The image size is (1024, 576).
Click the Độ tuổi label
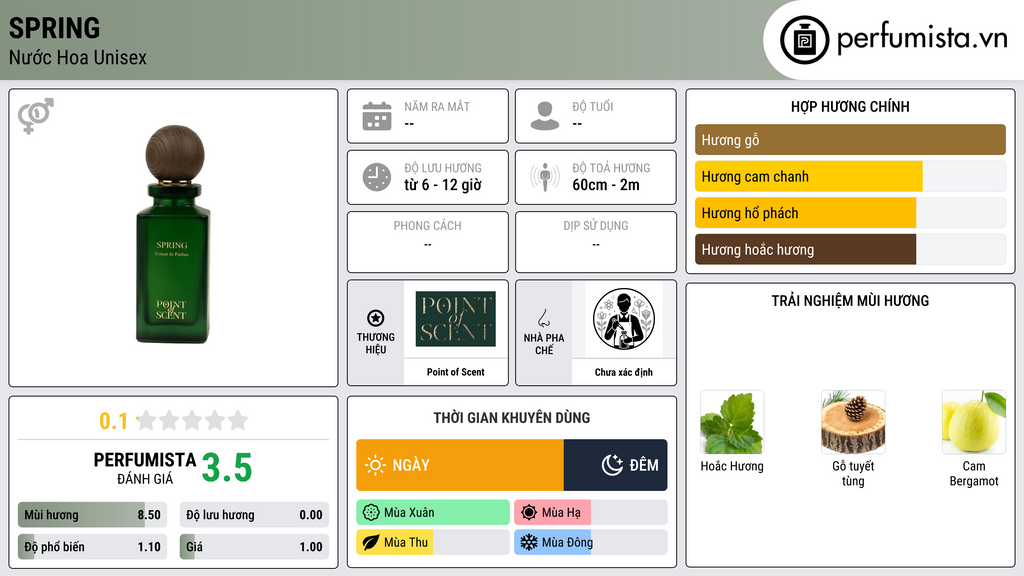coord(593,106)
